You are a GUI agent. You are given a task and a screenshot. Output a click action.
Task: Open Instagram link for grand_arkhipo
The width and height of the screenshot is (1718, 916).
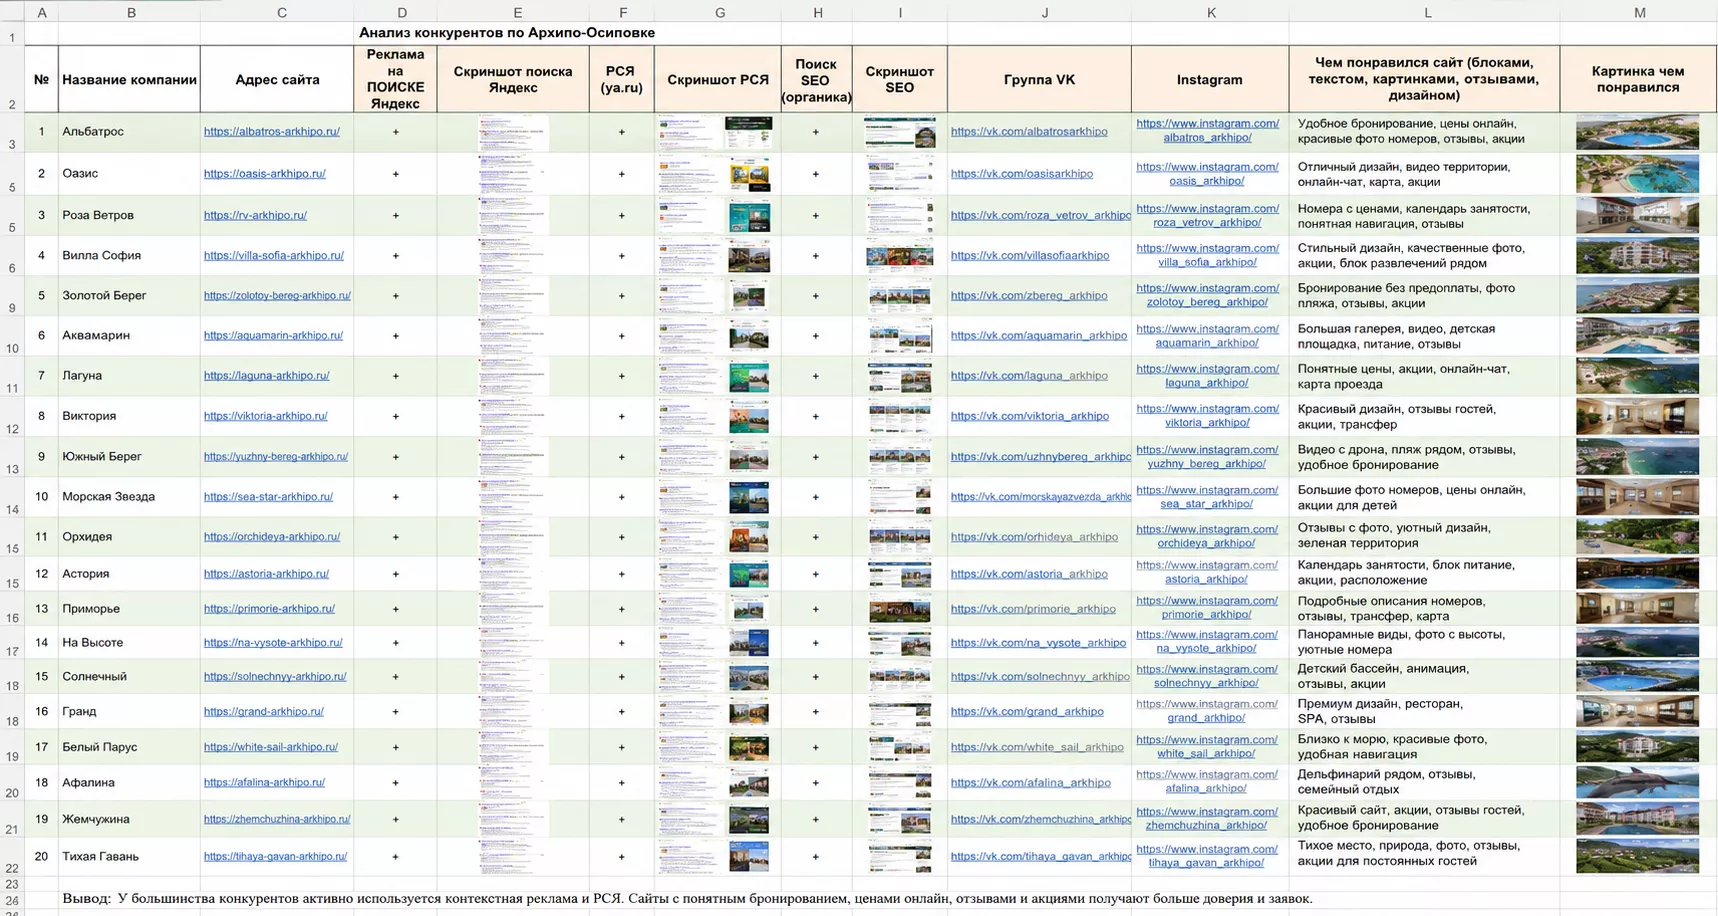coord(1208,710)
